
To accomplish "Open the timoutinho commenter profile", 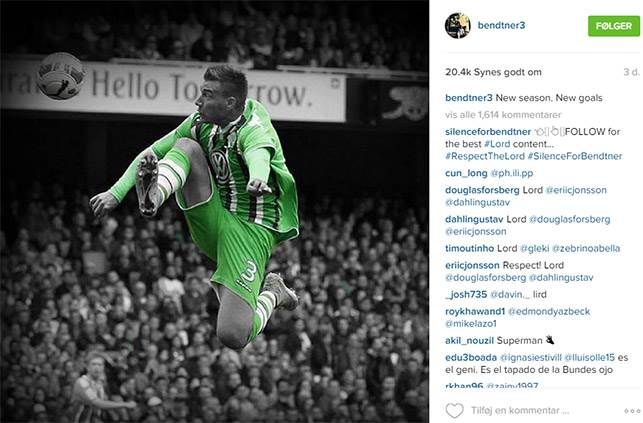I will 470,248.
